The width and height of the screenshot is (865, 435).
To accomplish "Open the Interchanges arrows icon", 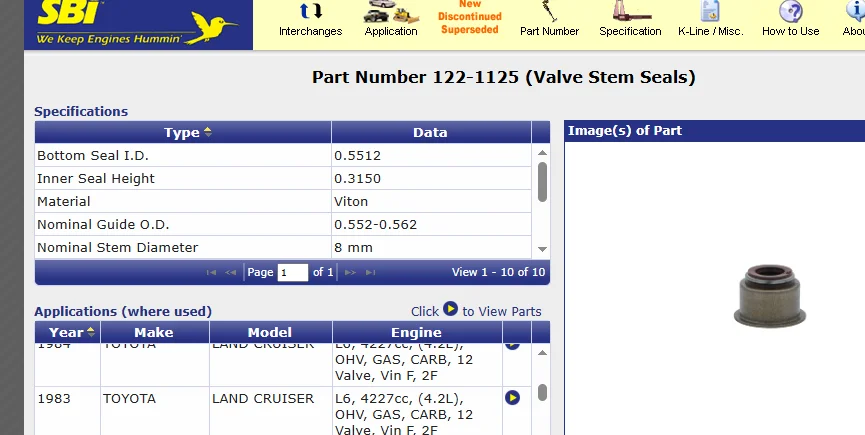I will coord(311,11).
